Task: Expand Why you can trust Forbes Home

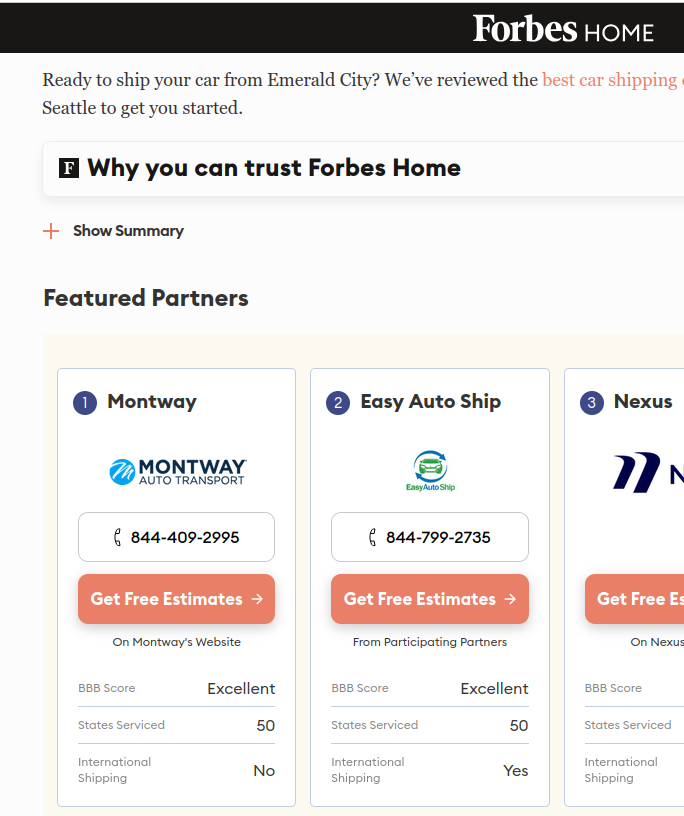Action: click(x=273, y=168)
